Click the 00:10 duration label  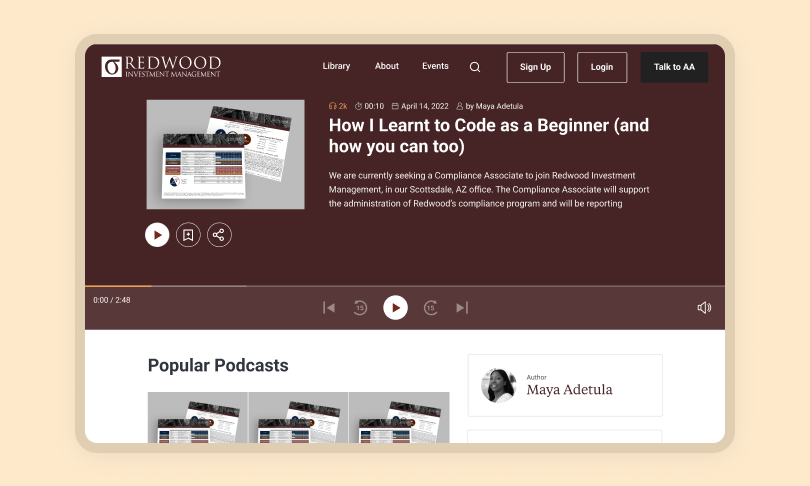(x=369, y=106)
